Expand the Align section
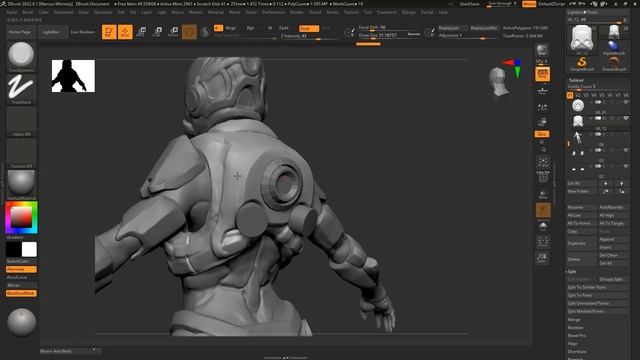This screenshot has width=640, height=360. tap(573, 344)
